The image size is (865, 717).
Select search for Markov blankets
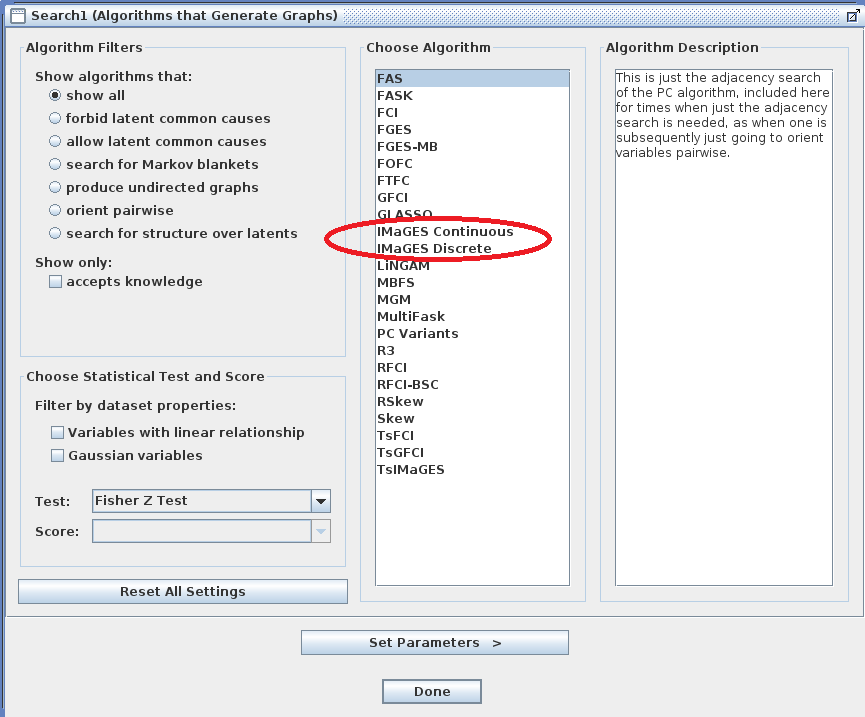pyautogui.click(x=55, y=164)
